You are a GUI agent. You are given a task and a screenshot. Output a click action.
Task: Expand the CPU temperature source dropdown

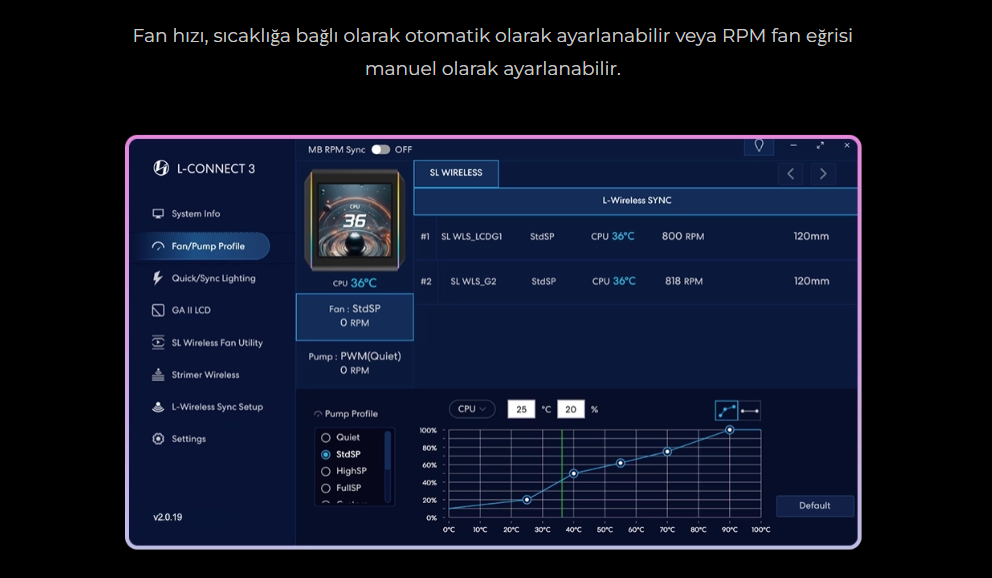472,409
